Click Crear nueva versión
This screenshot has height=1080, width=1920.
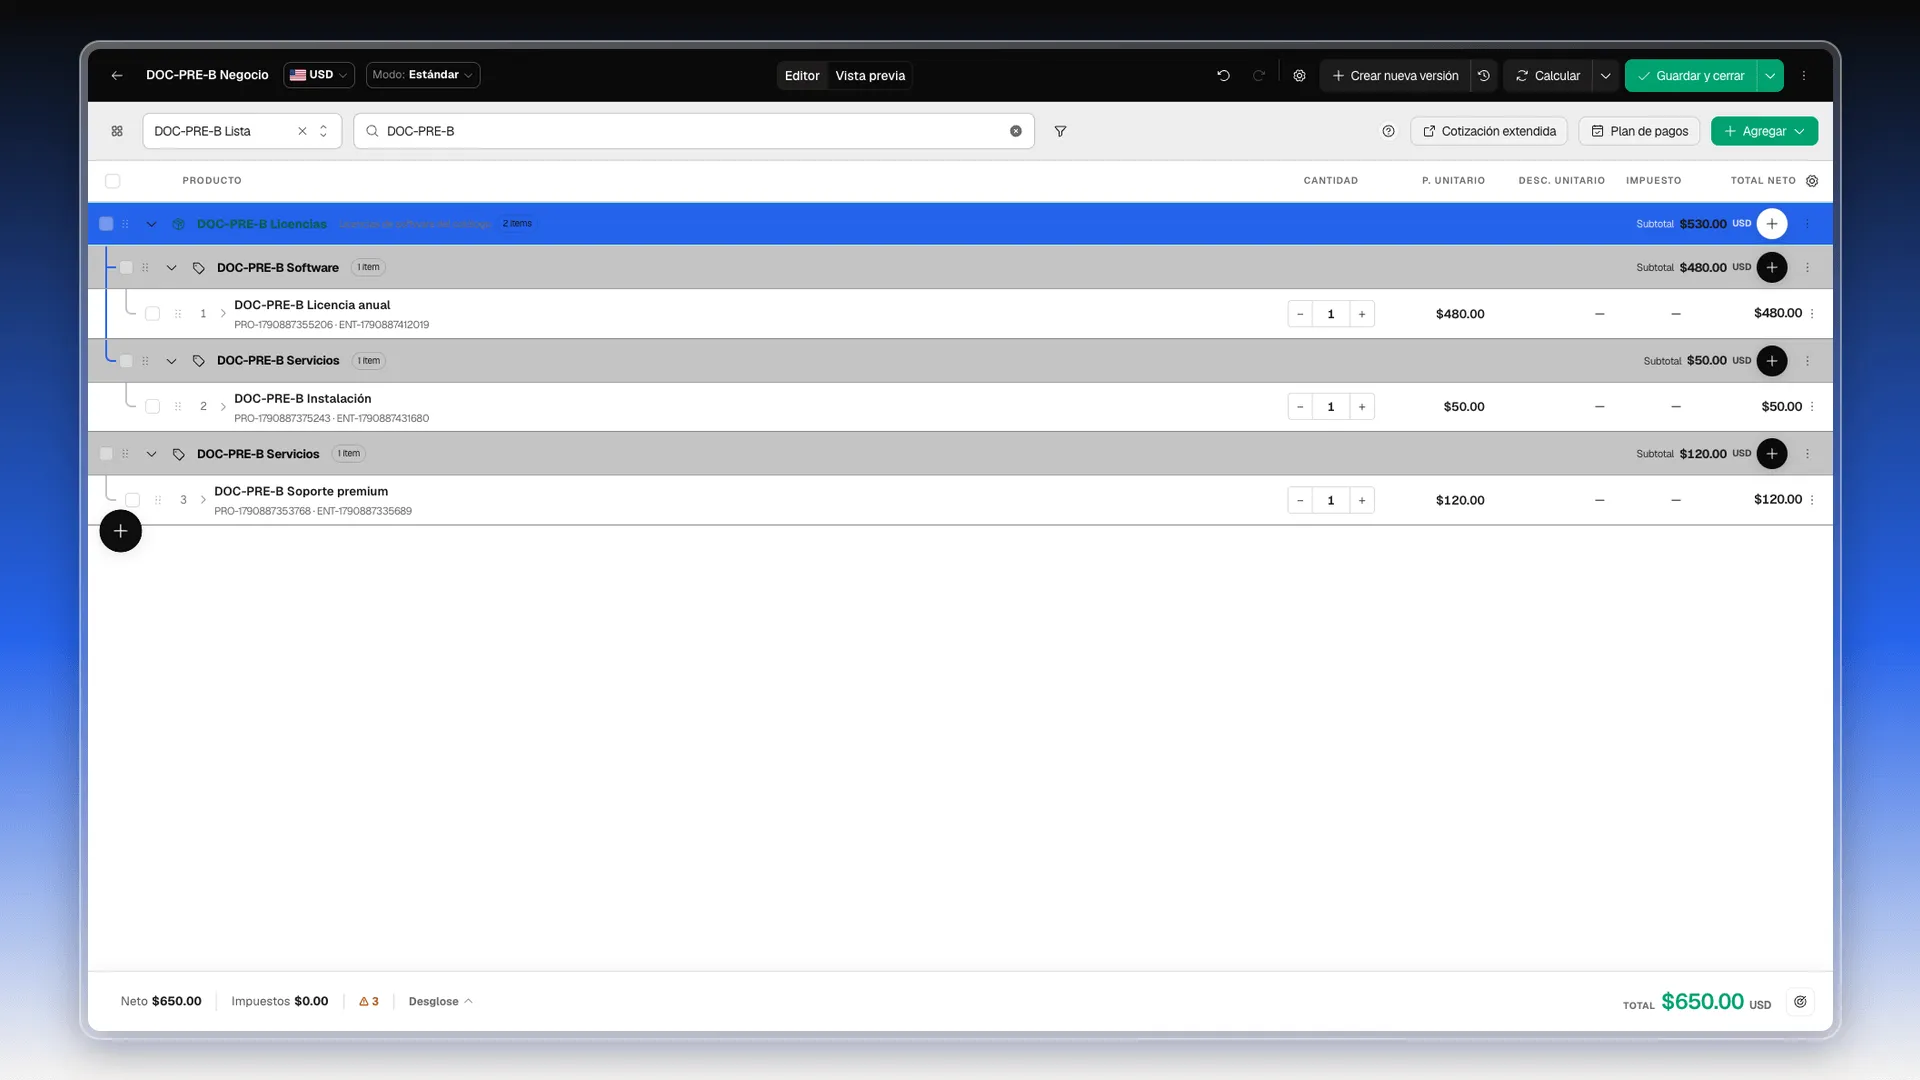coord(1395,75)
